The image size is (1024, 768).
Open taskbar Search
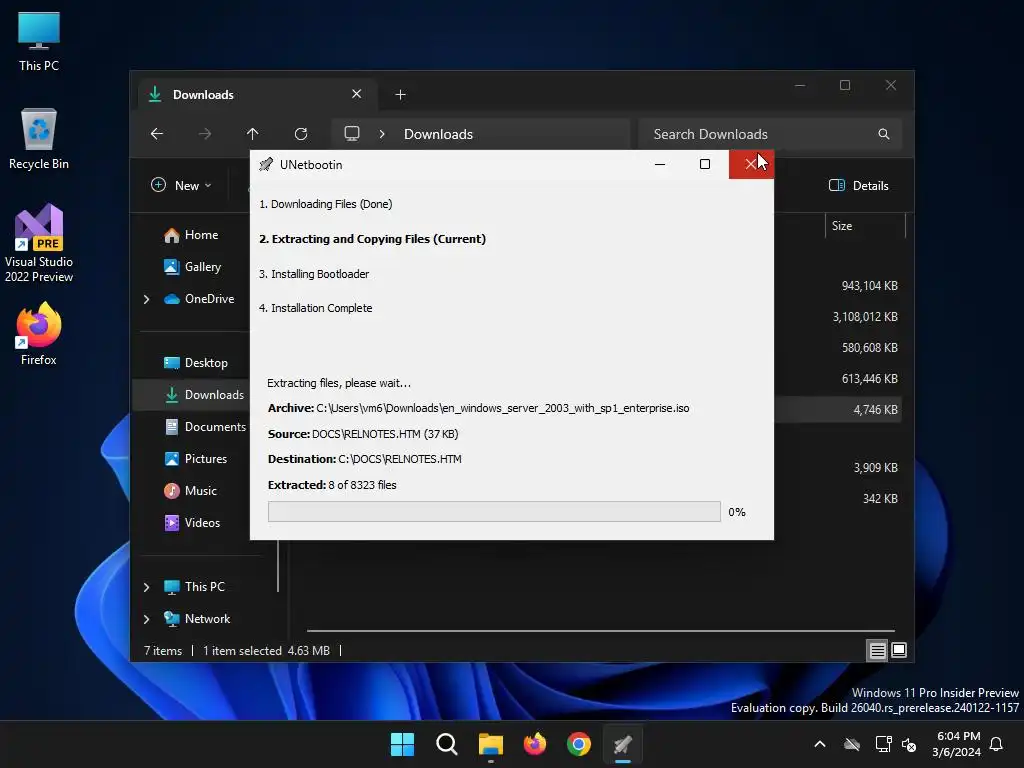(x=447, y=744)
